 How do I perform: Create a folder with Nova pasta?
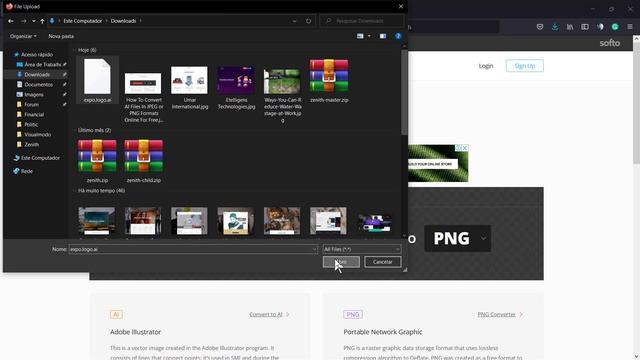click(x=61, y=36)
